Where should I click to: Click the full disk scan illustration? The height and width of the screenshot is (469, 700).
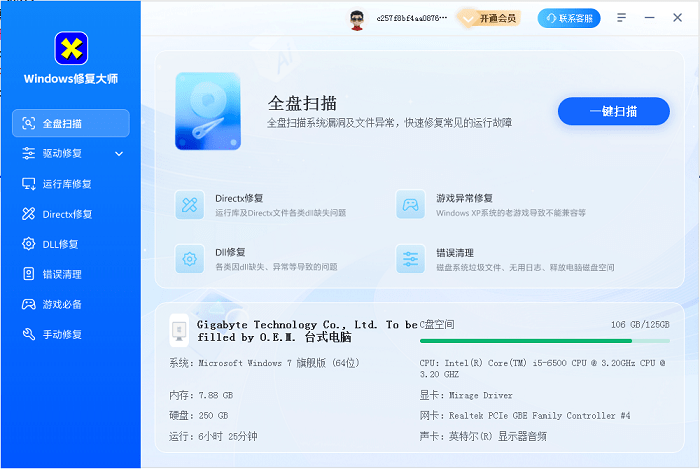click(208, 110)
